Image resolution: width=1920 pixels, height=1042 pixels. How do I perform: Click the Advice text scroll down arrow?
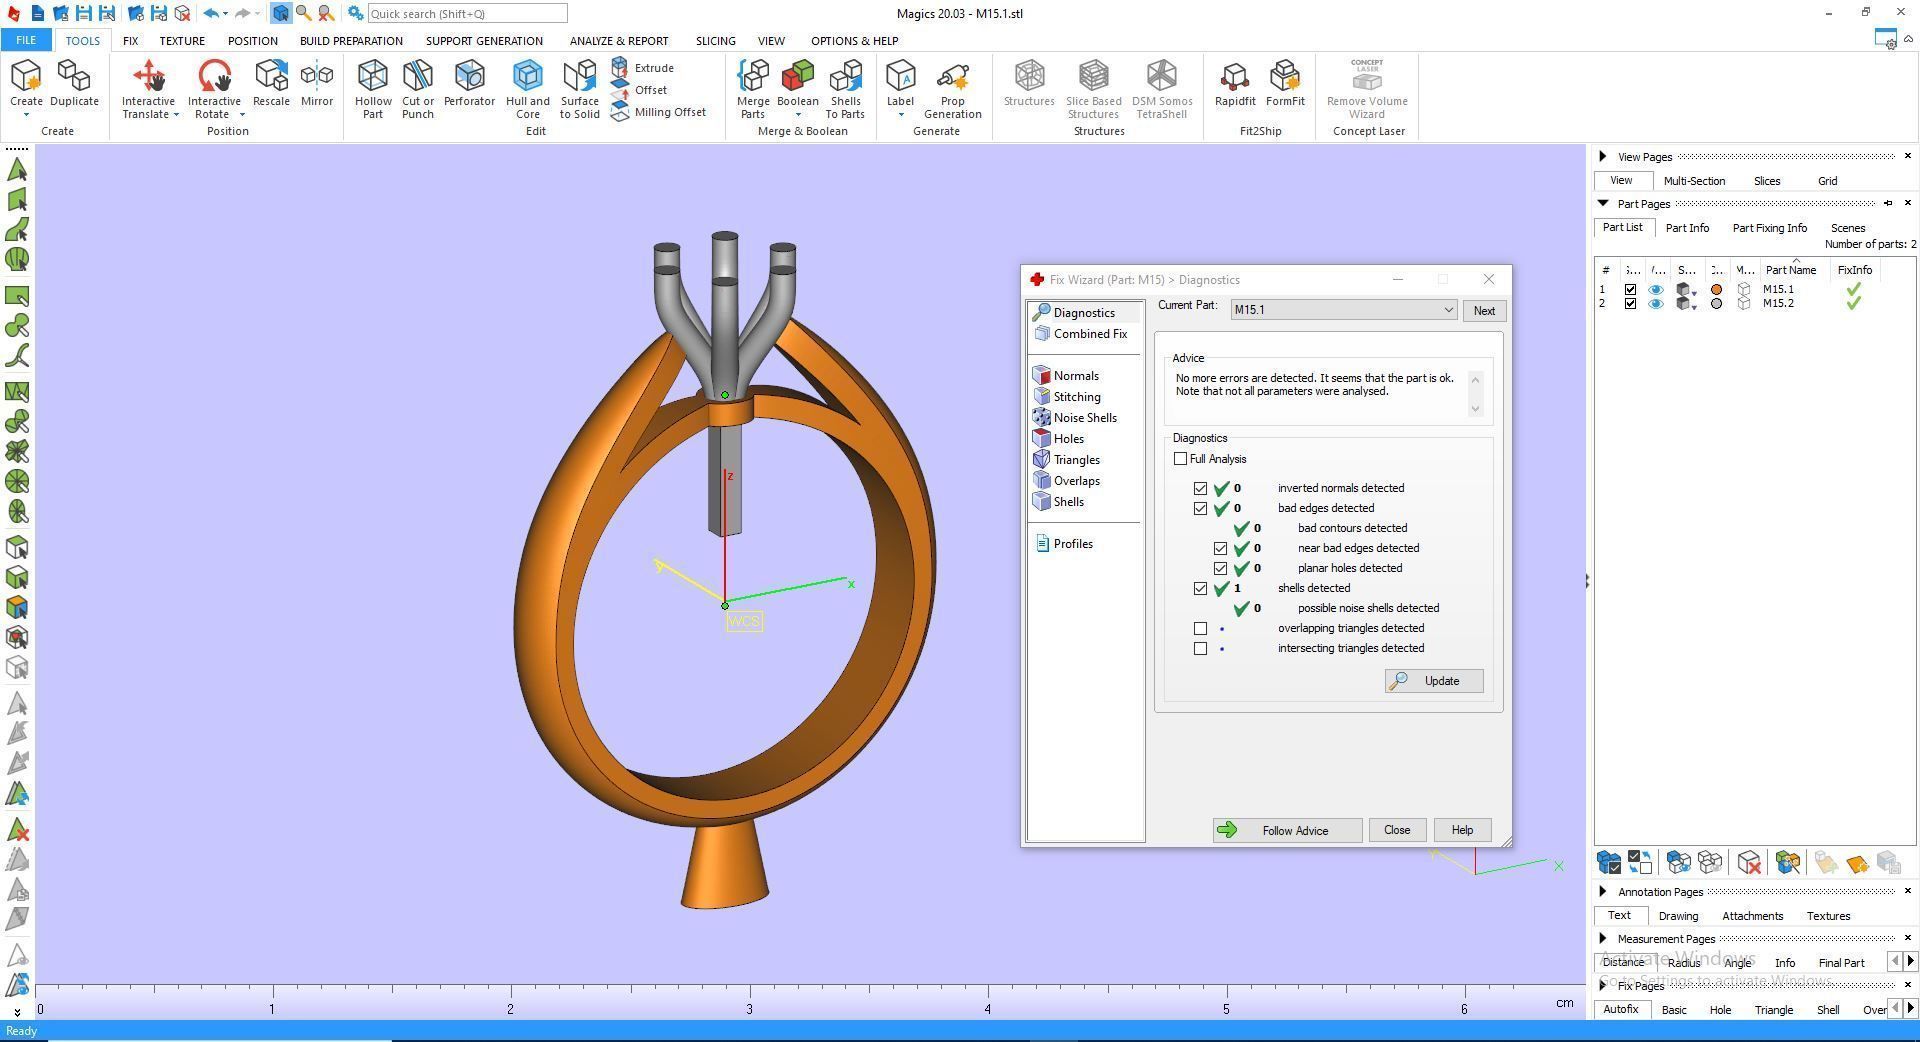tap(1475, 409)
